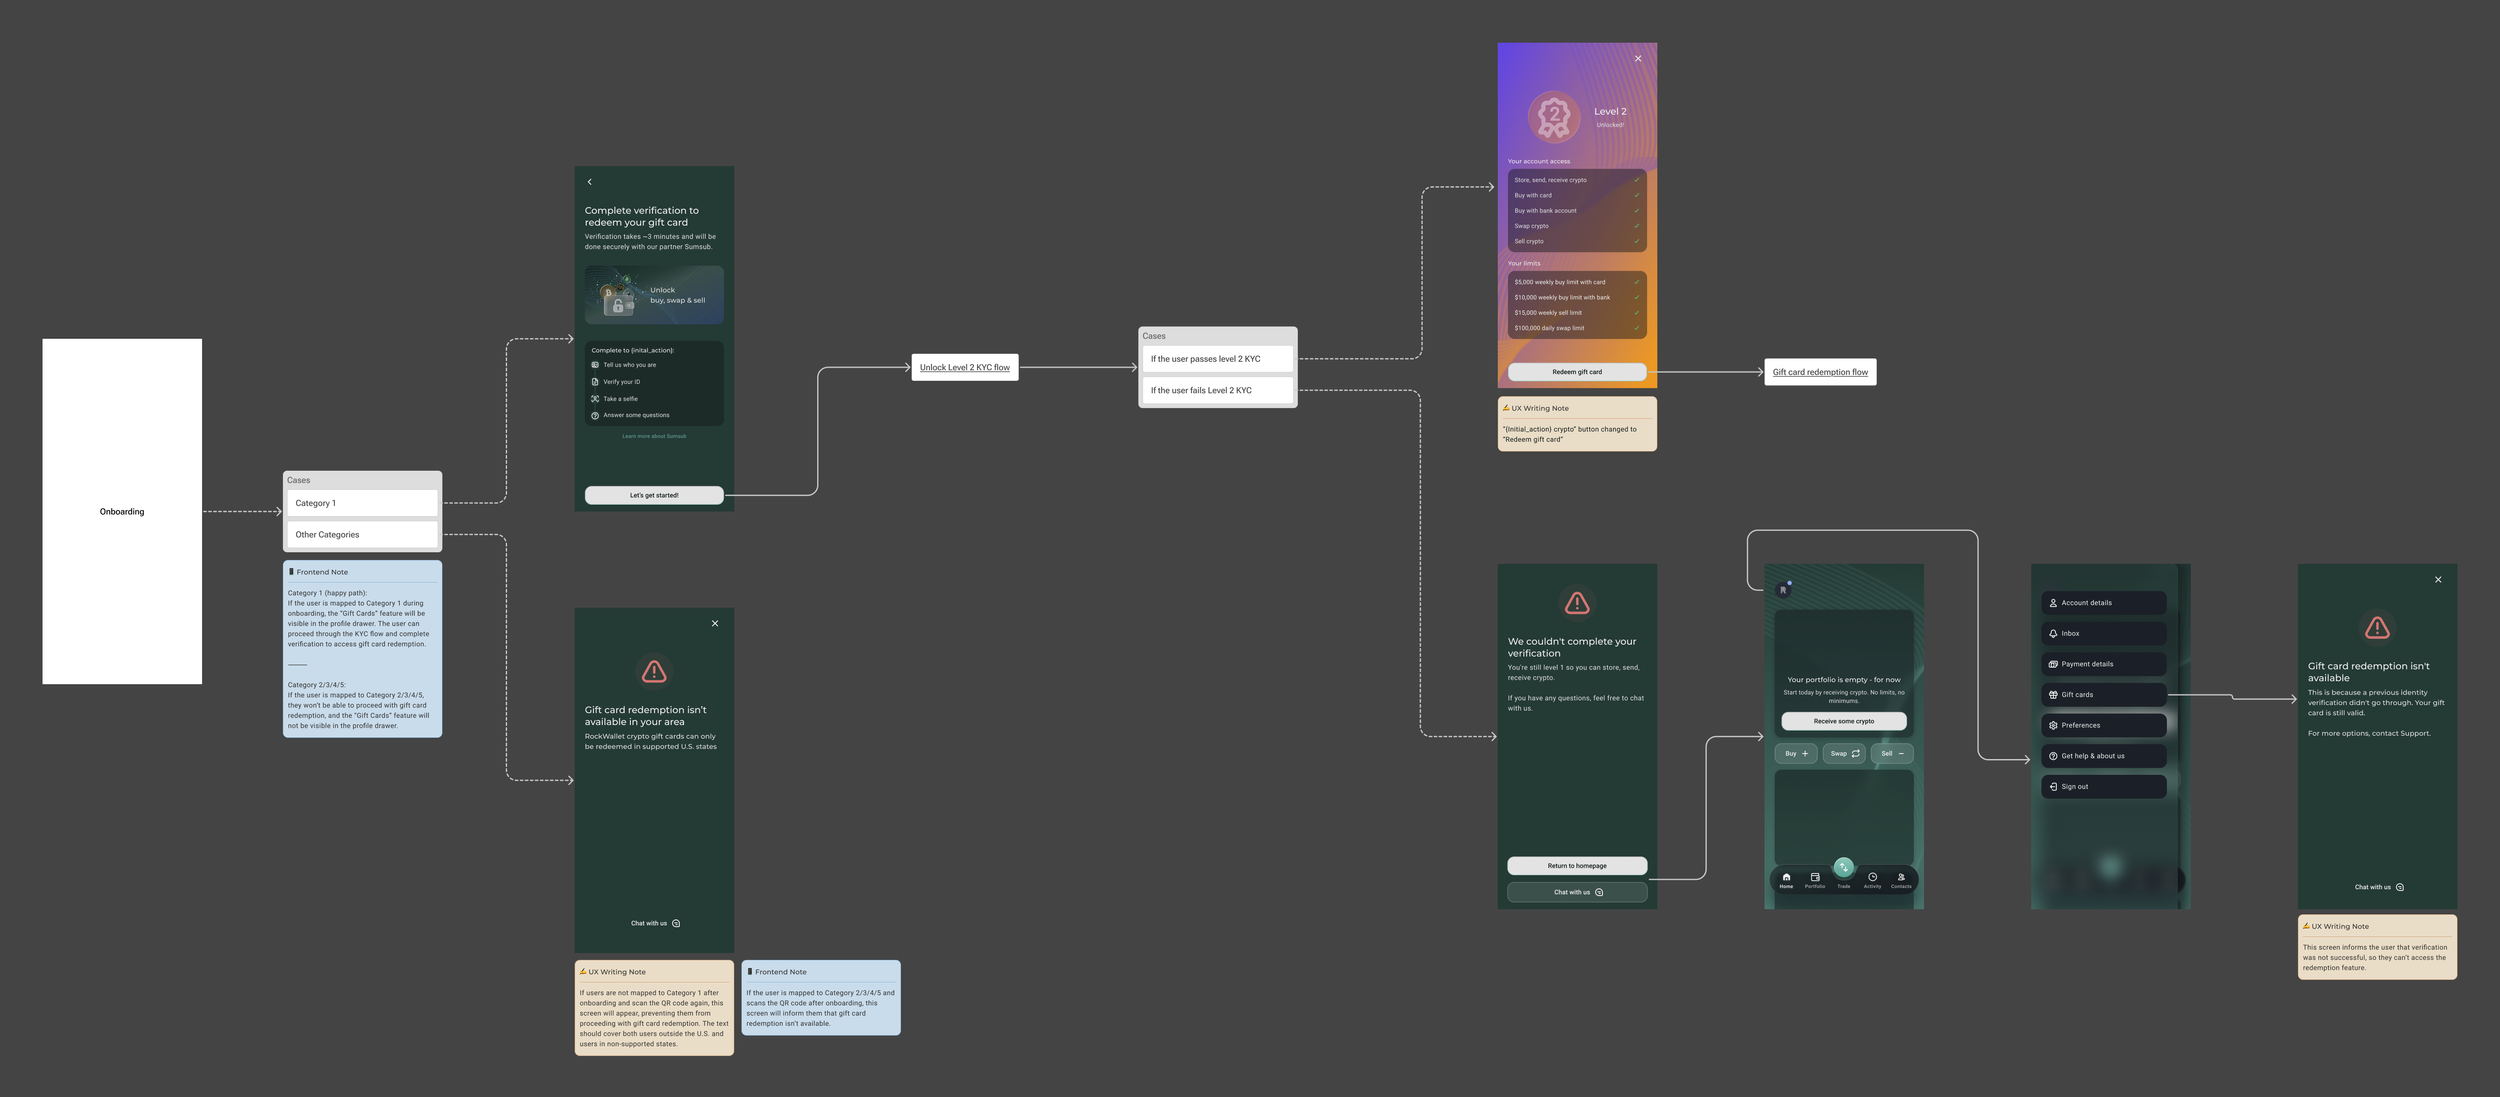This screenshot has width=2500, height=1097.
Task: Click 'Your portfolio is empty - for now' text
Action: click(1844, 680)
